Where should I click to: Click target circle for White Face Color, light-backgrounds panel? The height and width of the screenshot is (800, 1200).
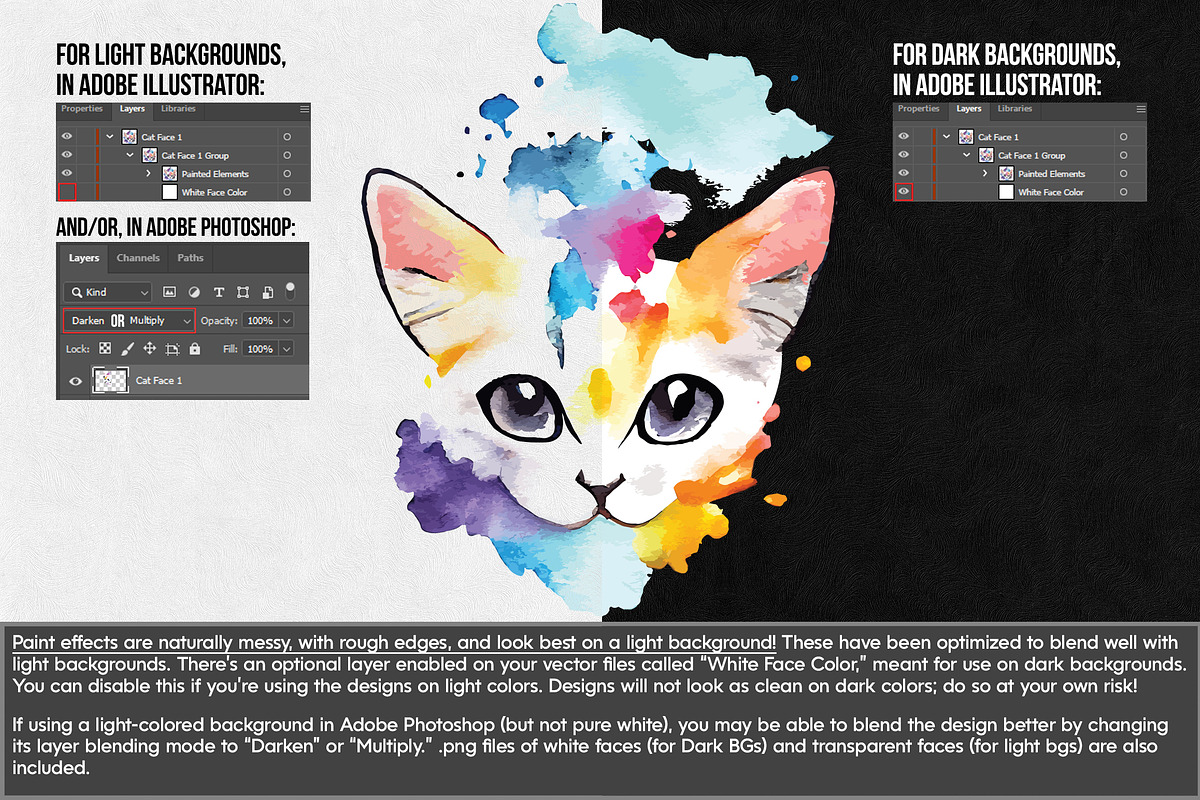[x=287, y=192]
